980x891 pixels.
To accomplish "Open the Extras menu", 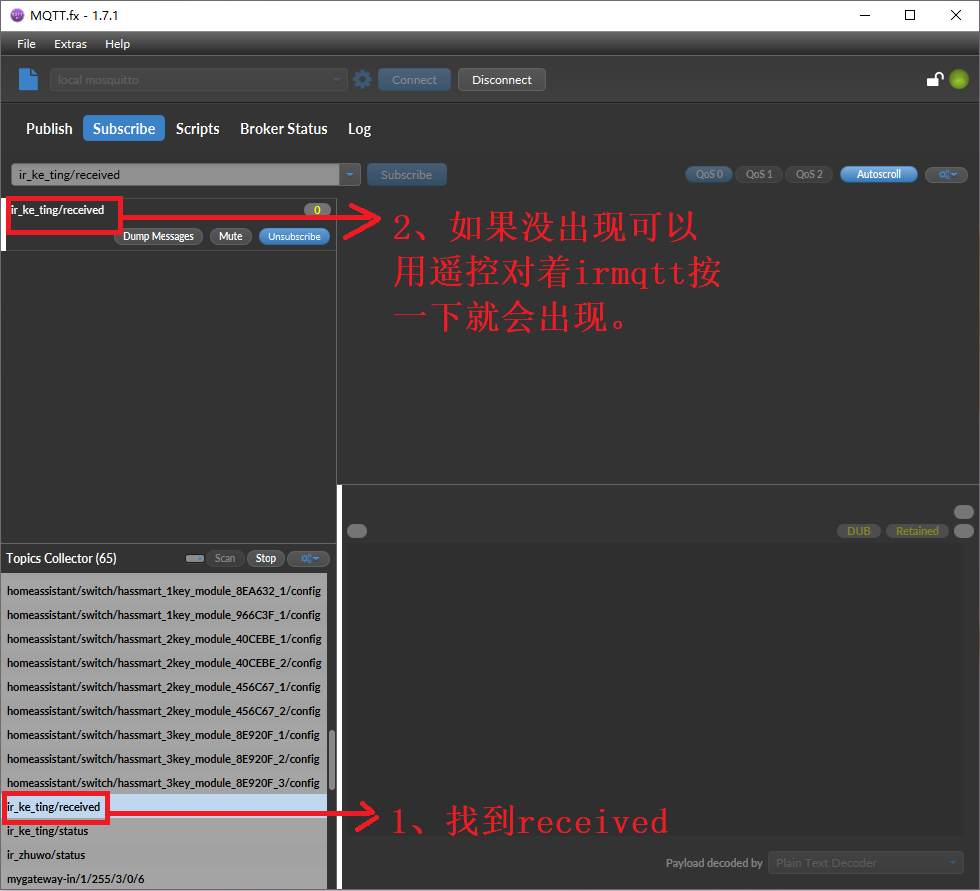I will coord(70,44).
